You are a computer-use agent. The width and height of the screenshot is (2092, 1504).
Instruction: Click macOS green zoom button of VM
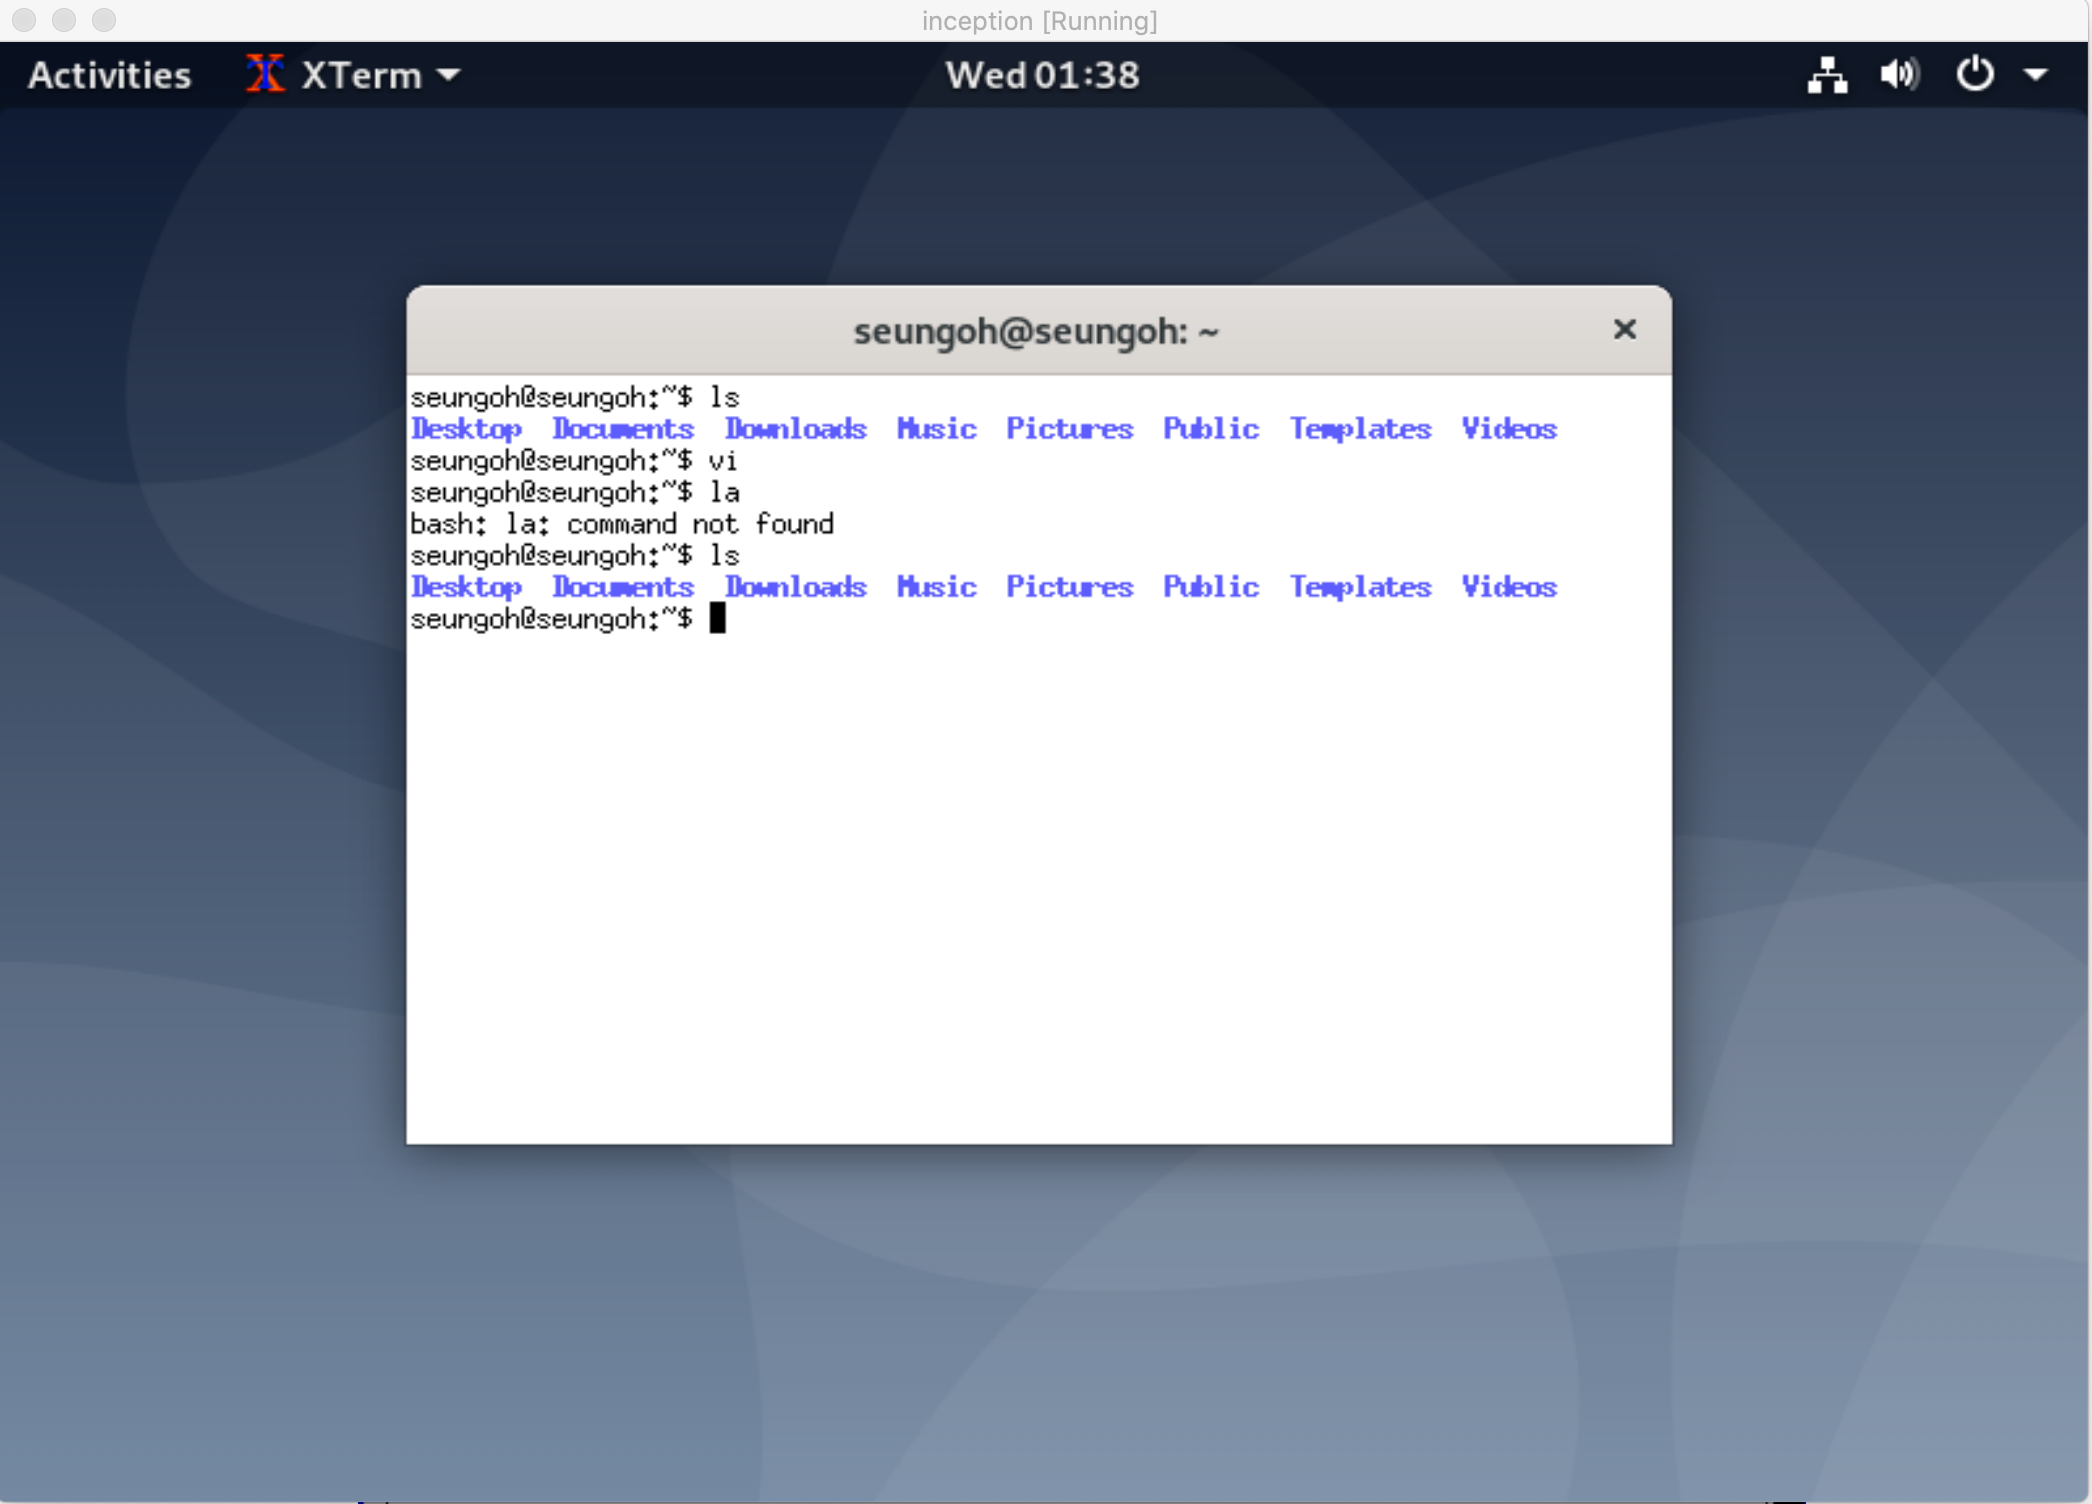(104, 20)
